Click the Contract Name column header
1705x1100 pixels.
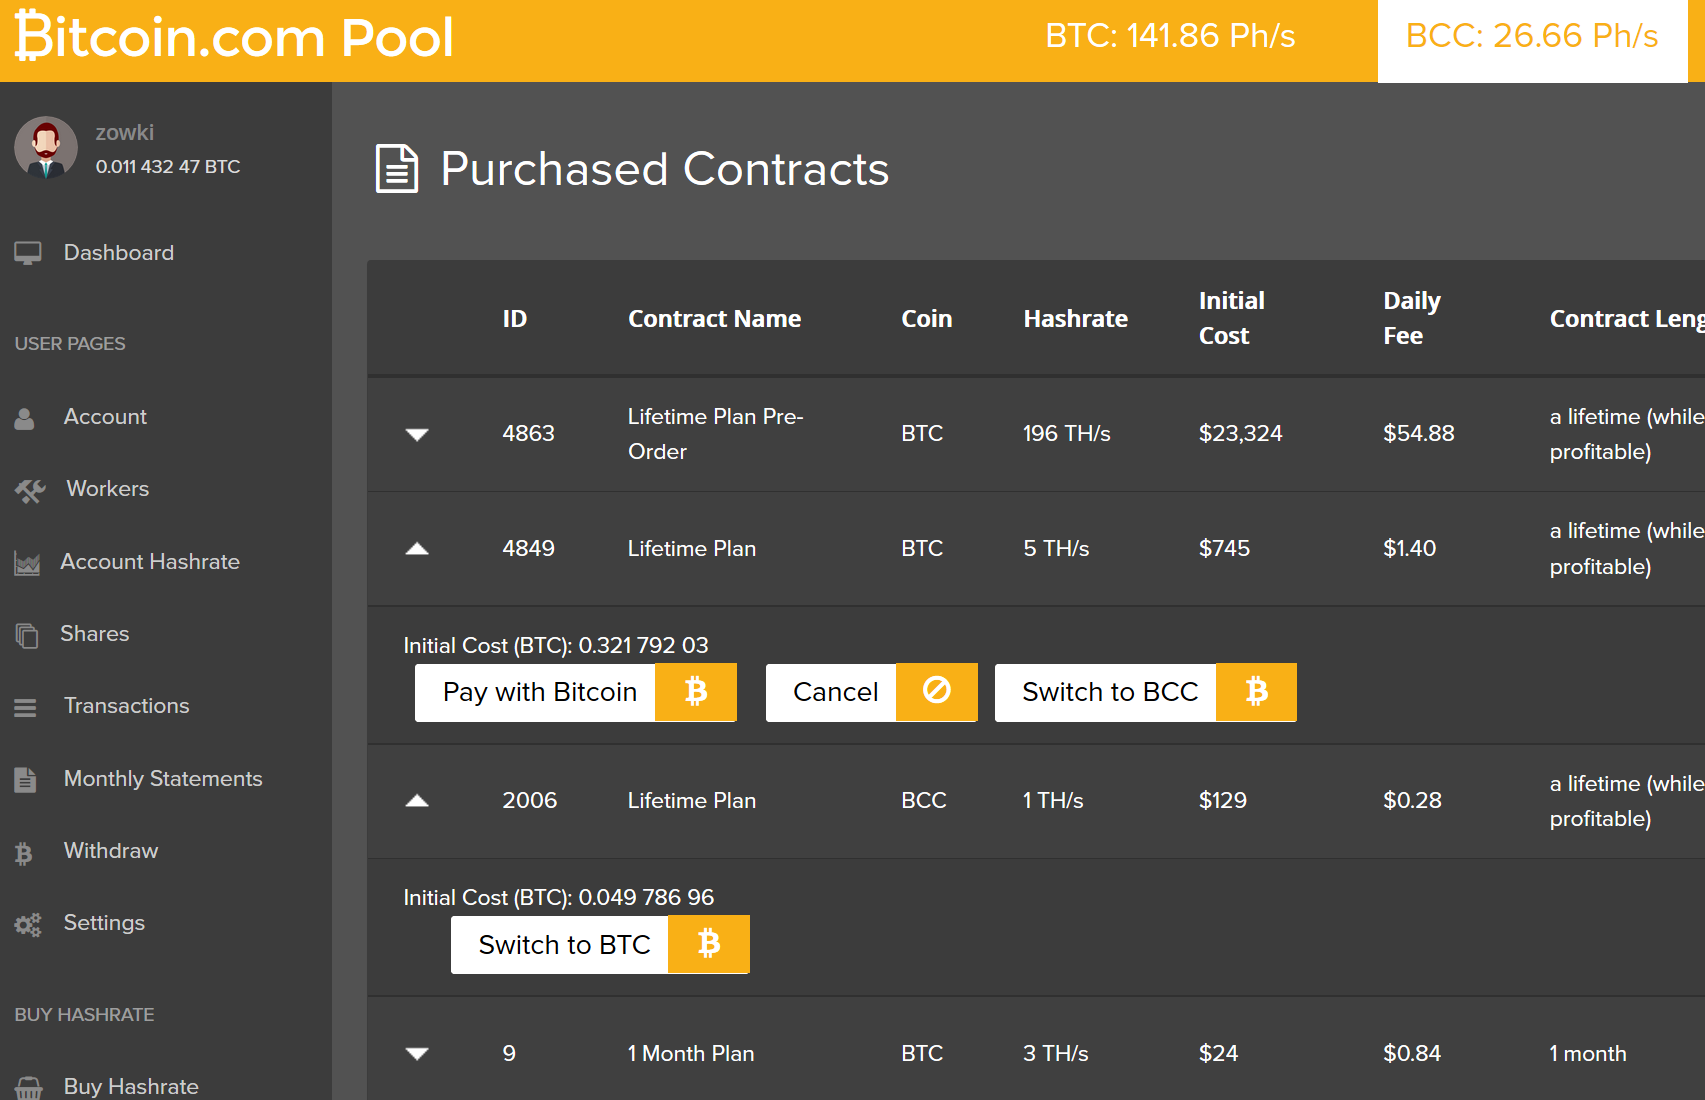click(x=715, y=319)
